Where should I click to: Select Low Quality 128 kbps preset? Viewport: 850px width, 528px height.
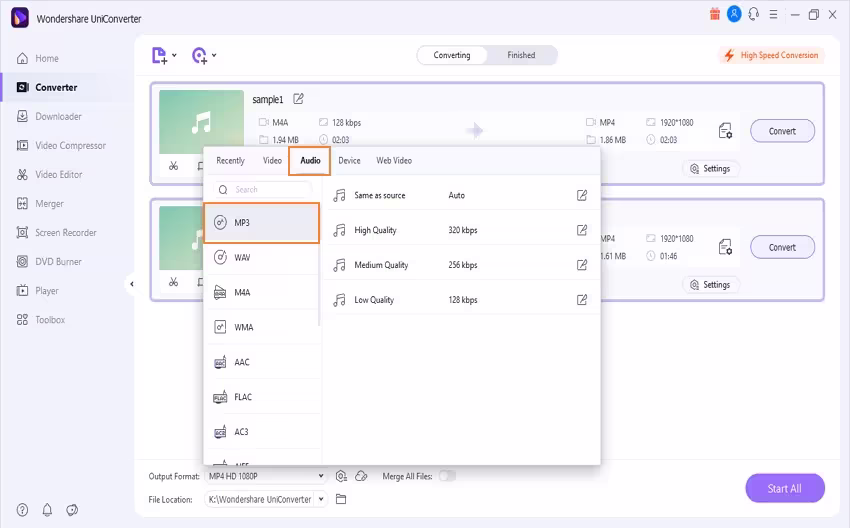pos(462,300)
